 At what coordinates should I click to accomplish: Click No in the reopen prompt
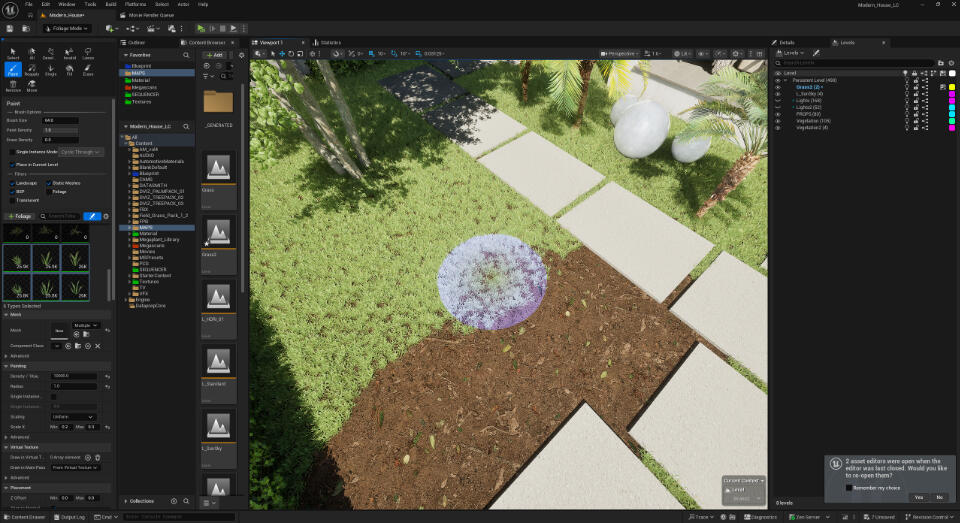940,497
